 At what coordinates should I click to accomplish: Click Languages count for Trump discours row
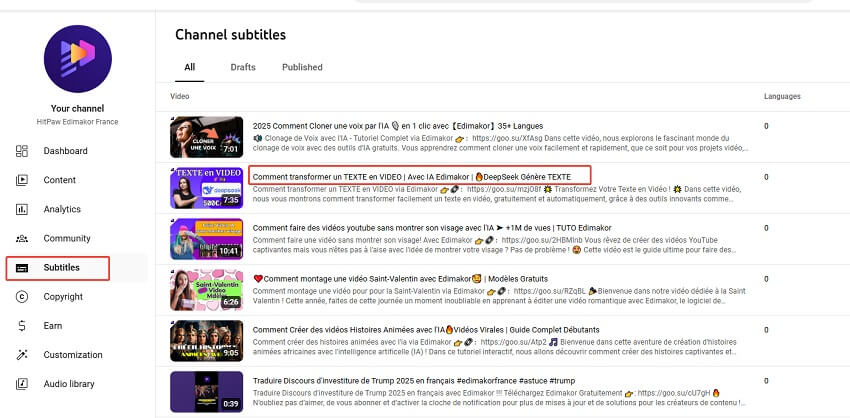(x=766, y=381)
